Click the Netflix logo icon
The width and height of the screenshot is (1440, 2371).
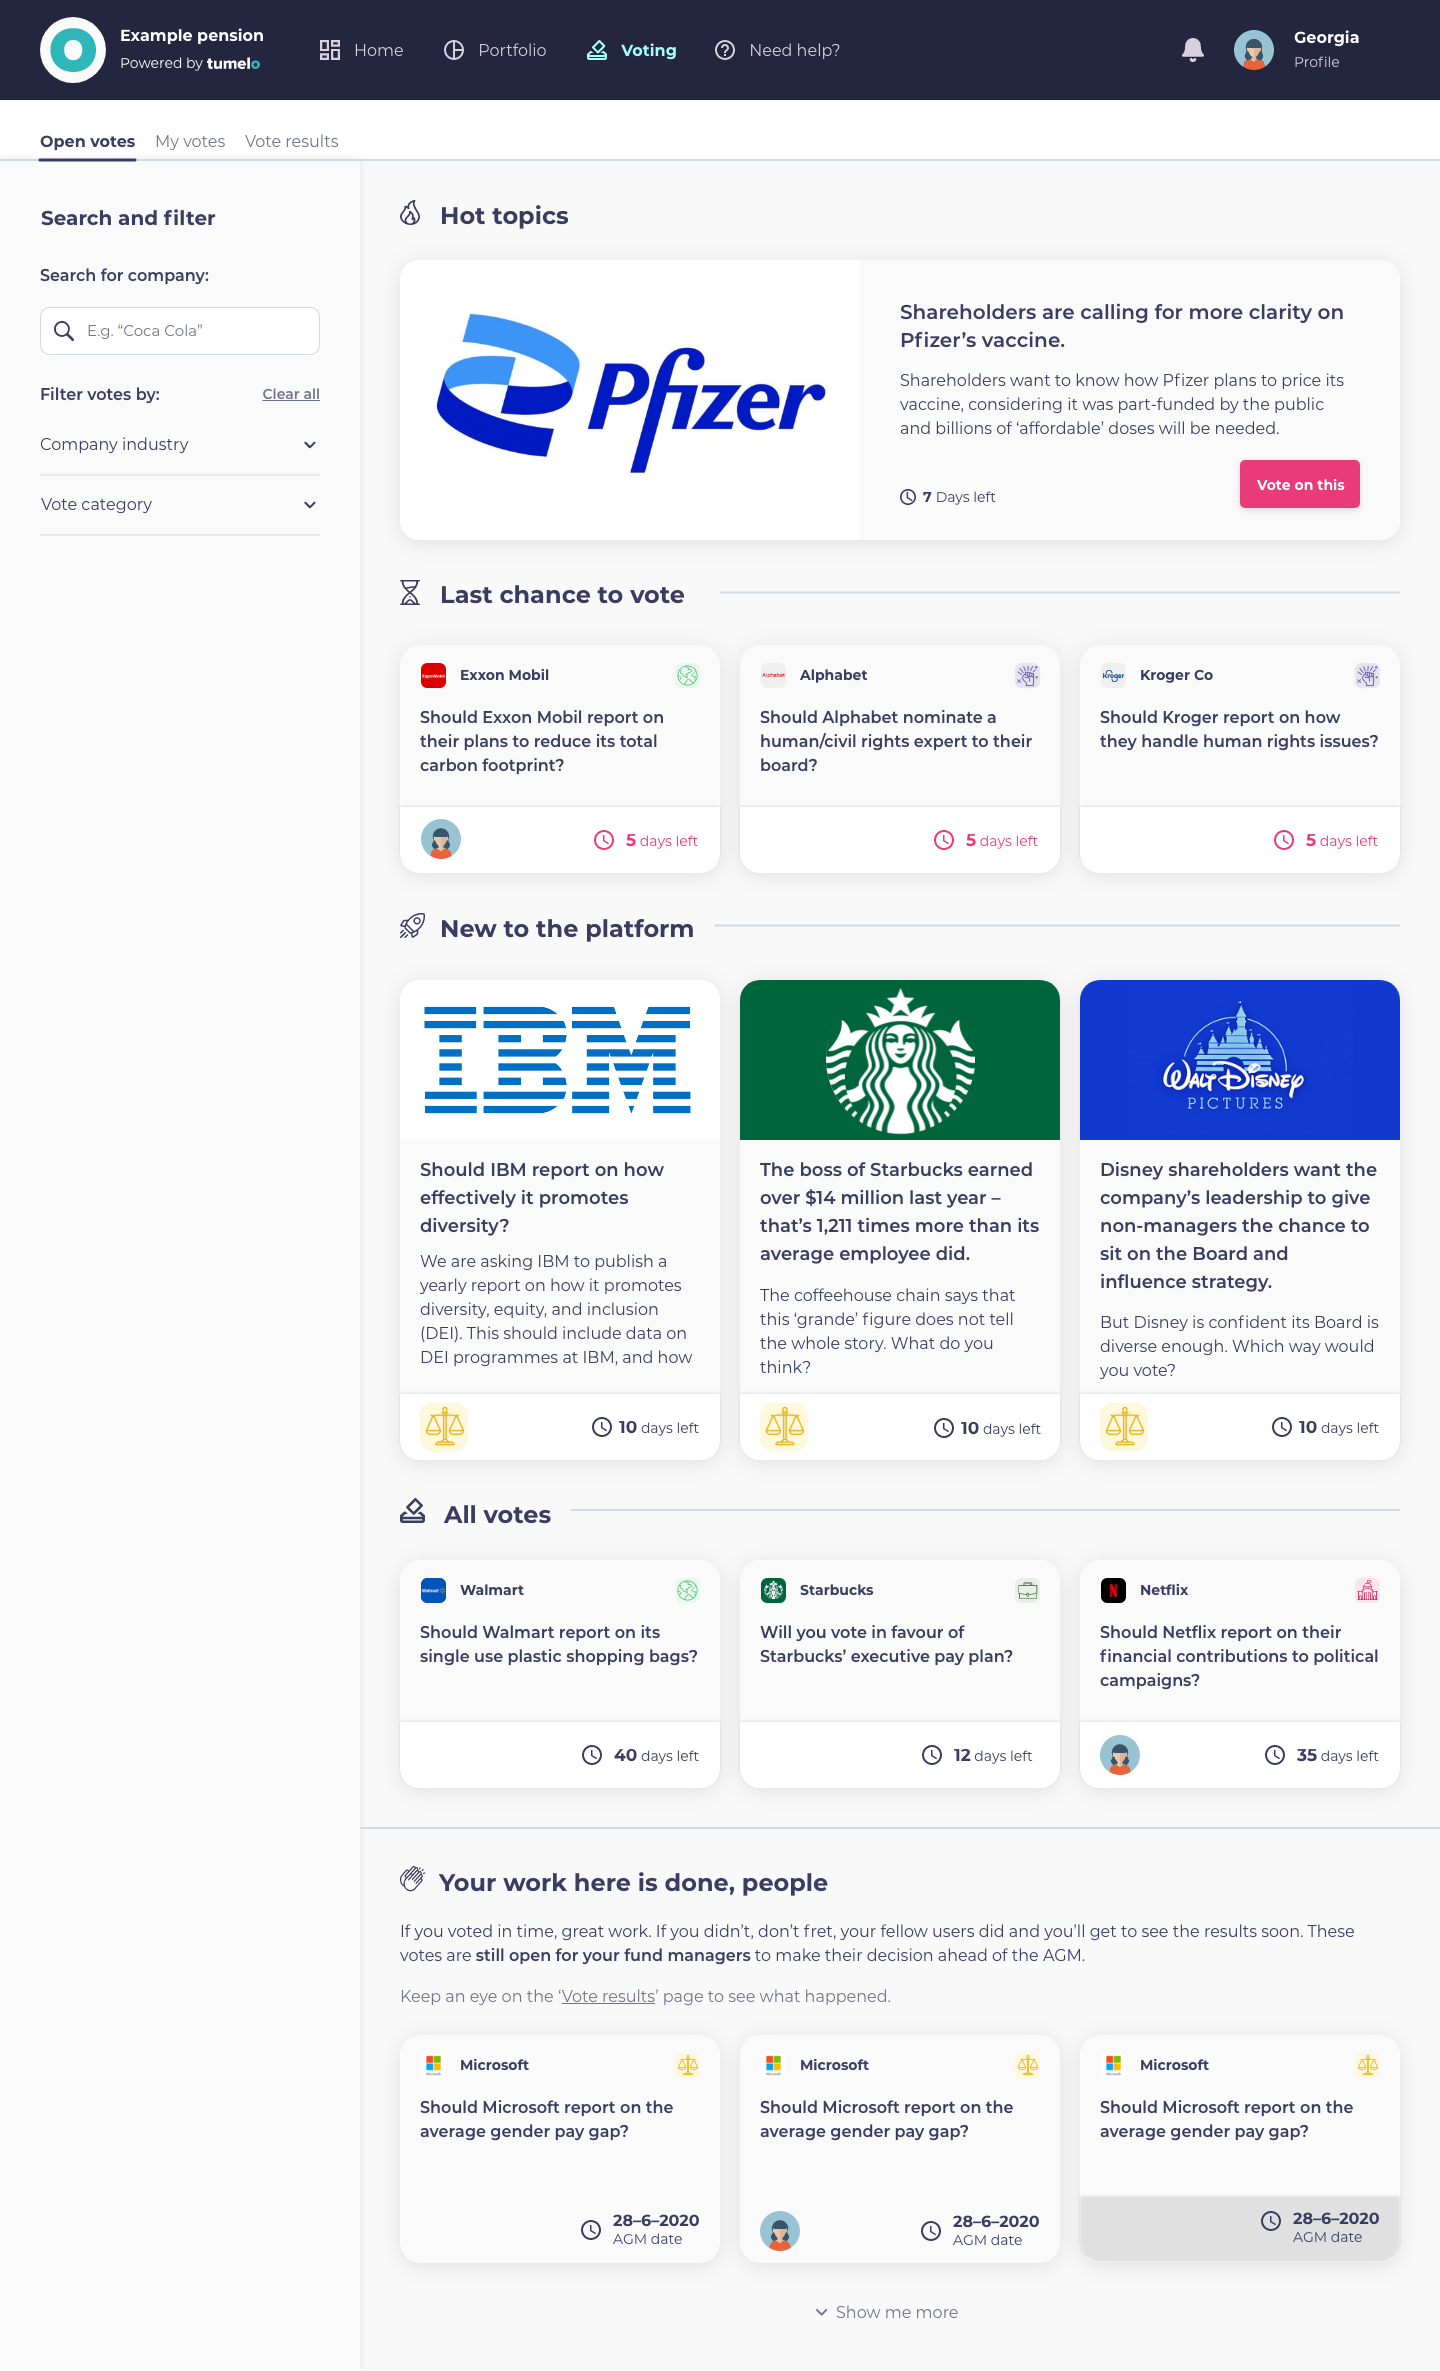[1113, 1590]
